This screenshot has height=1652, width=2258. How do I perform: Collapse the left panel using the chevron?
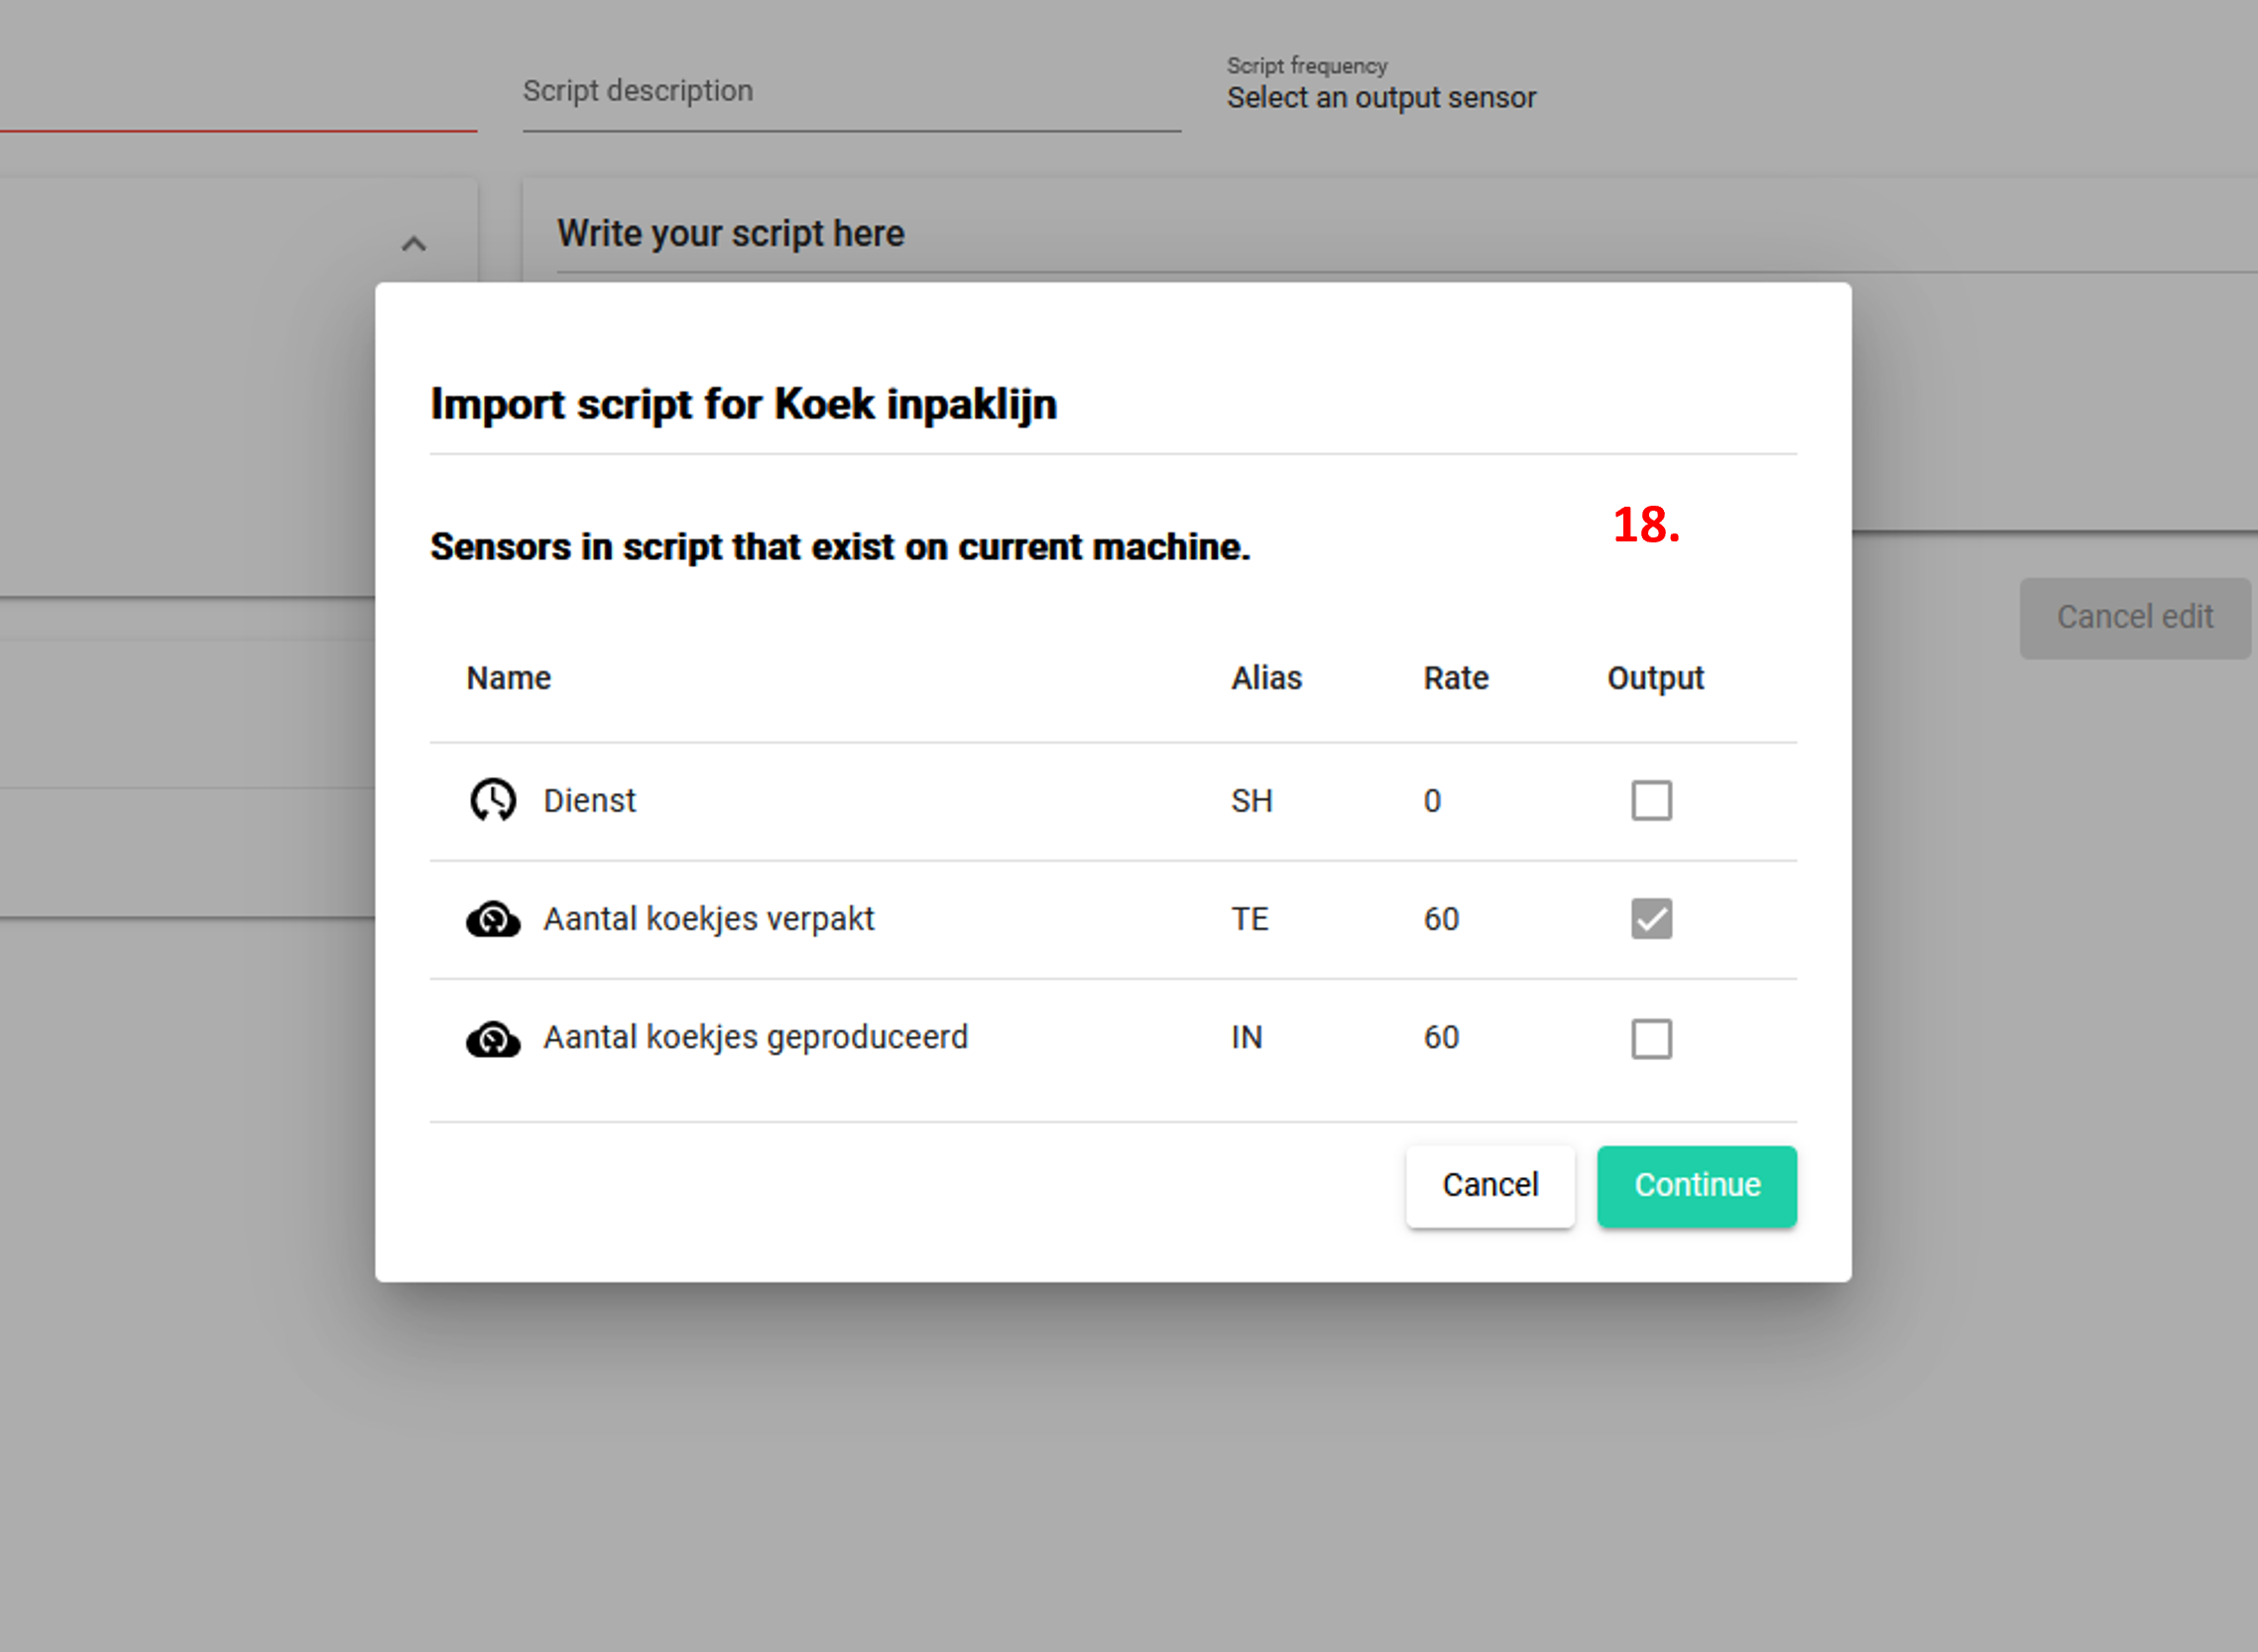click(414, 243)
